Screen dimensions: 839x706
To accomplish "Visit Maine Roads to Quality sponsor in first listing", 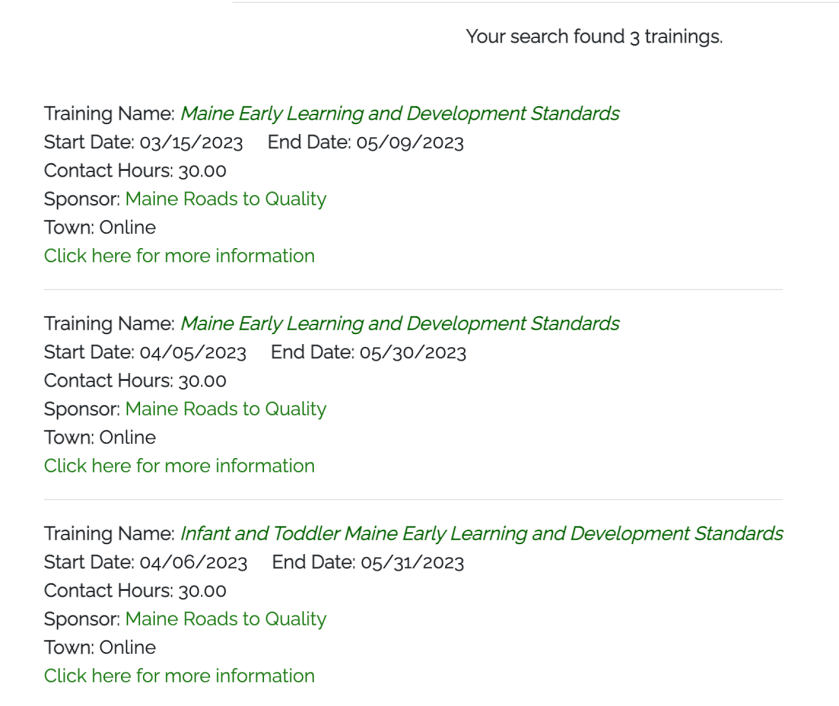I will click(x=225, y=199).
